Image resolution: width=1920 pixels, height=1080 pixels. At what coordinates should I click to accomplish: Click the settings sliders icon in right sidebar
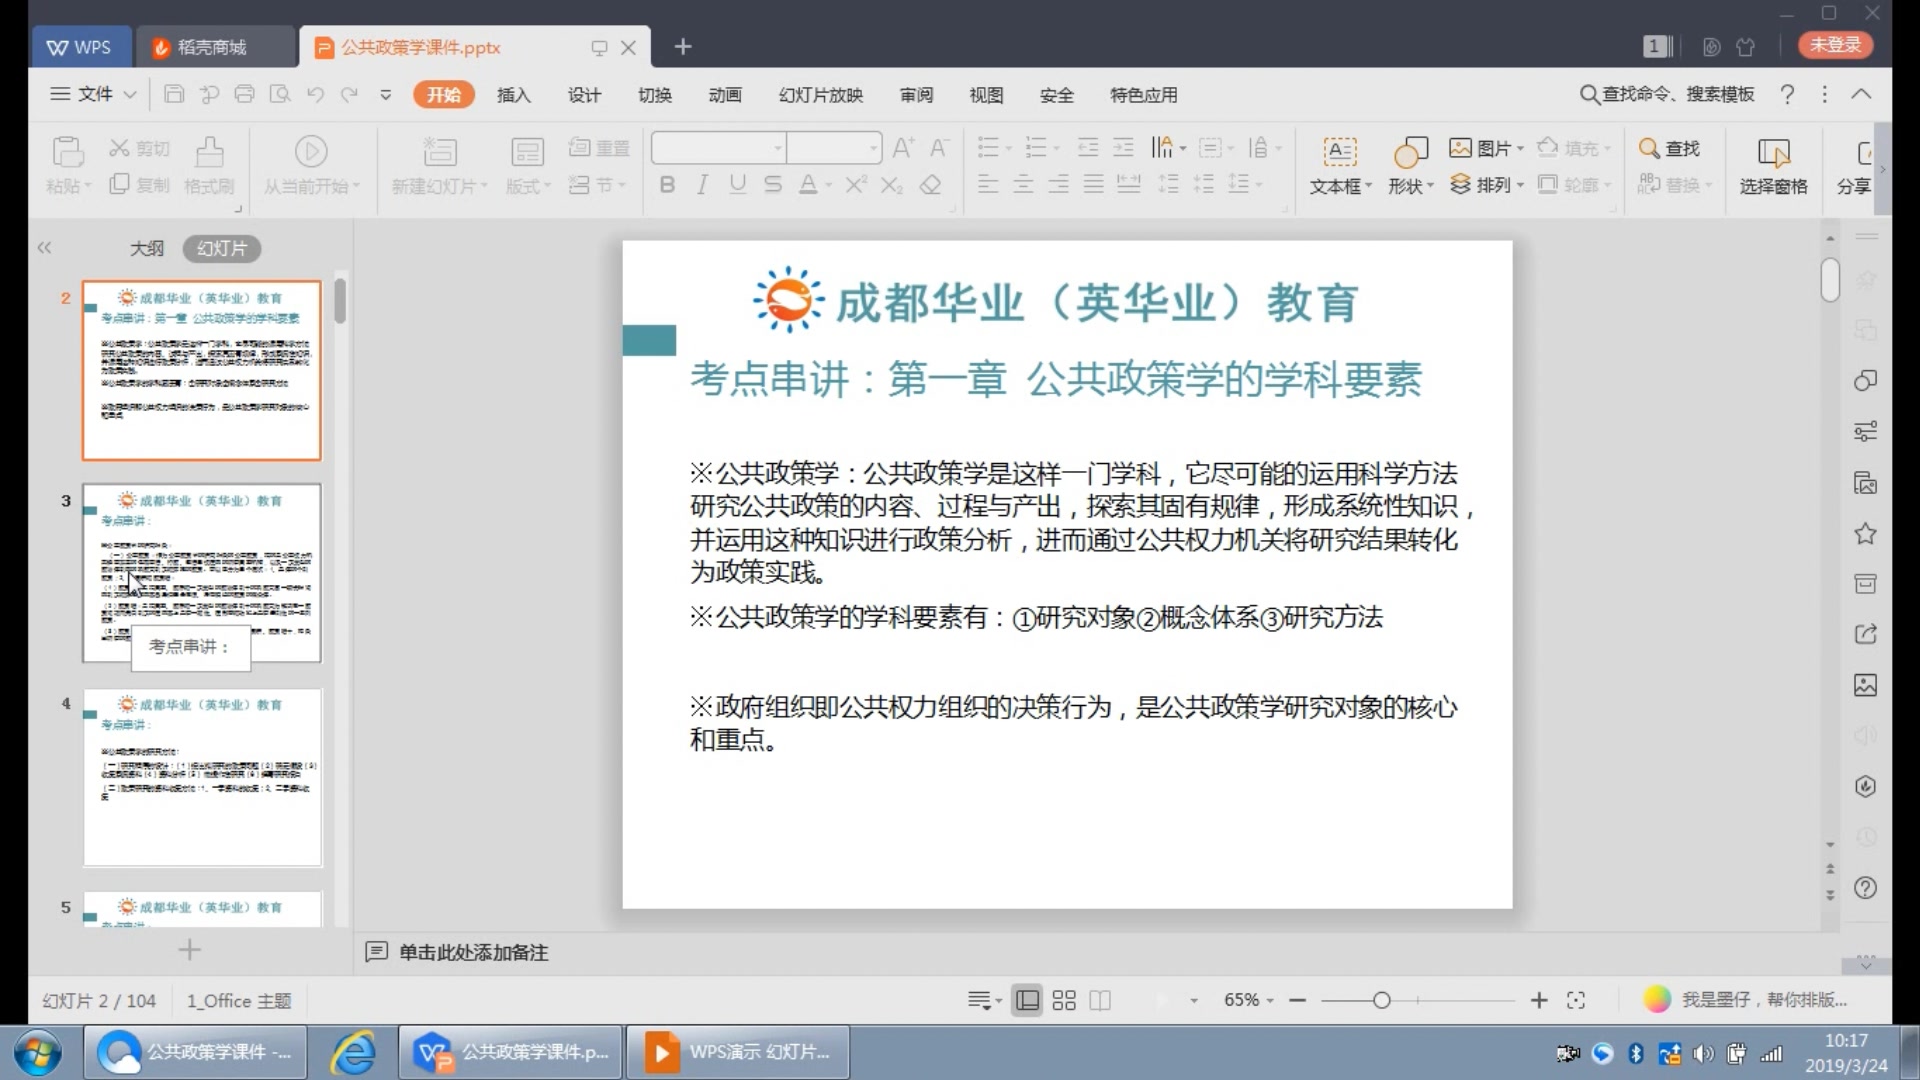(x=1865, y=431)
